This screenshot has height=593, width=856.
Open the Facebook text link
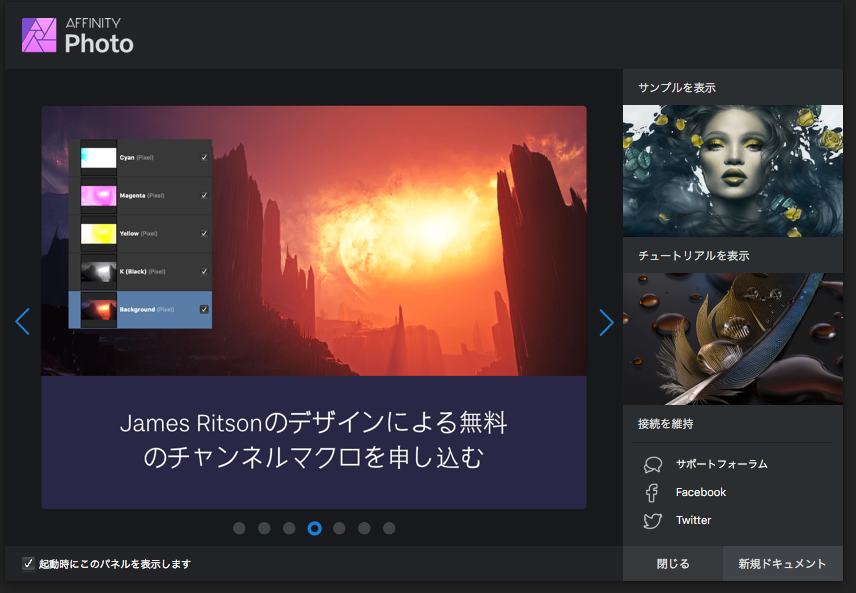(x=700, y=492)
